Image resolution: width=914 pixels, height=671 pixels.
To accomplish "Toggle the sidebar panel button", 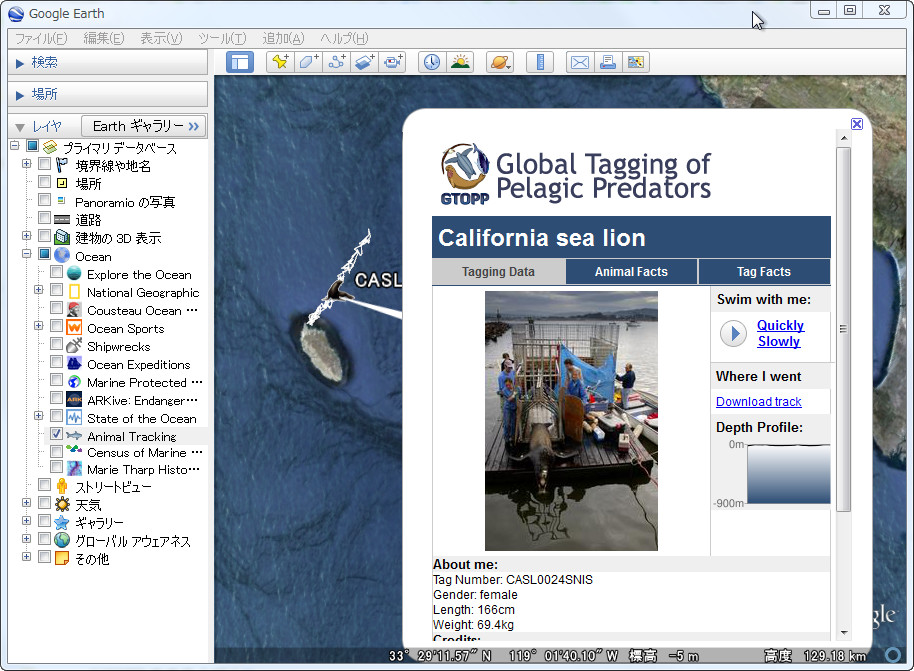I will 240,62.
